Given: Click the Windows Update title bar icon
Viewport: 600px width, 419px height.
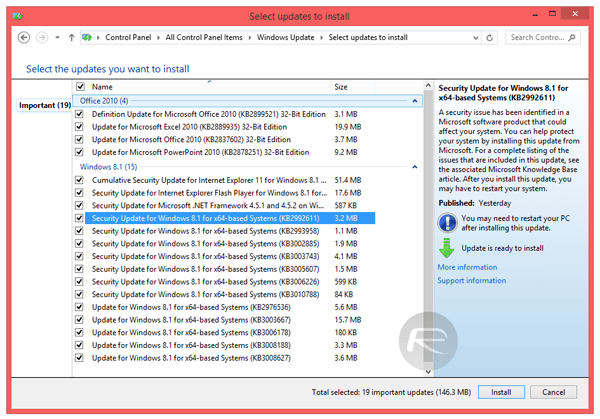Looking at the screenshot, I should (x=18, y=16).
